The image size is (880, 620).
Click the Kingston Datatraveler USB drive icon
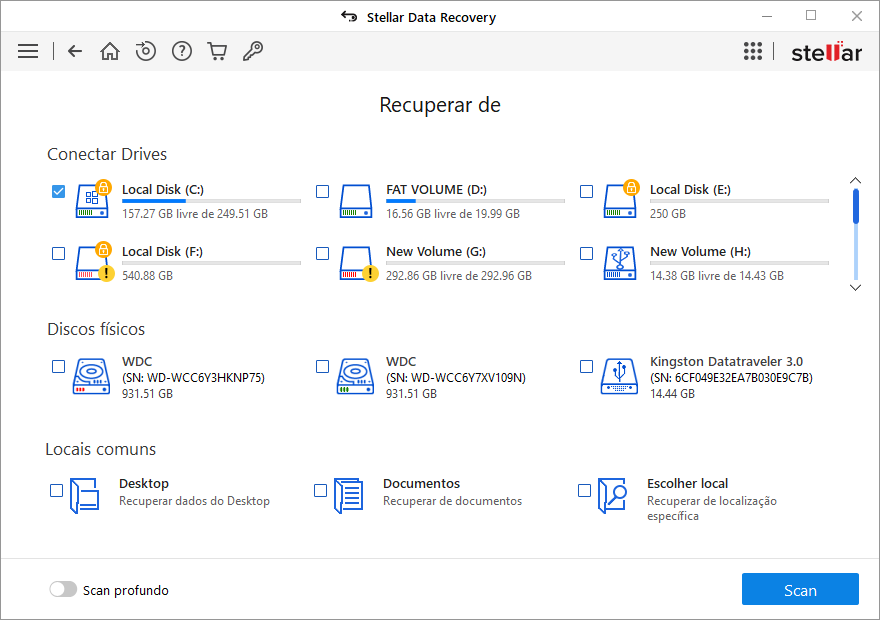(618, 377)
